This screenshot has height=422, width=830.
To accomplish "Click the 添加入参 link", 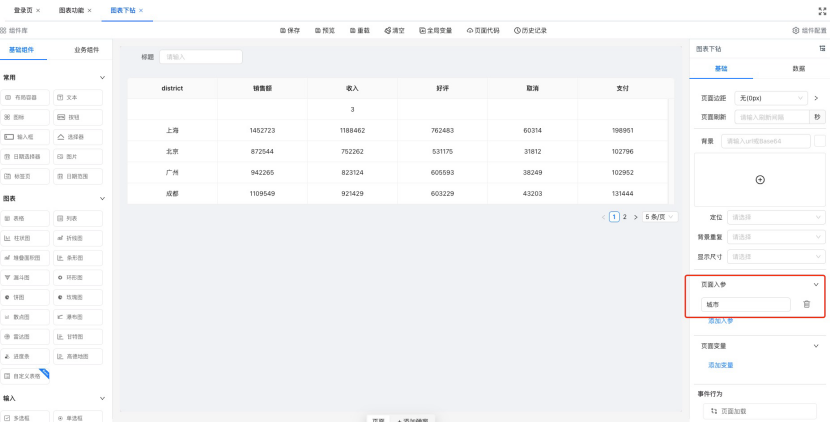I will [x=720, y=321].
